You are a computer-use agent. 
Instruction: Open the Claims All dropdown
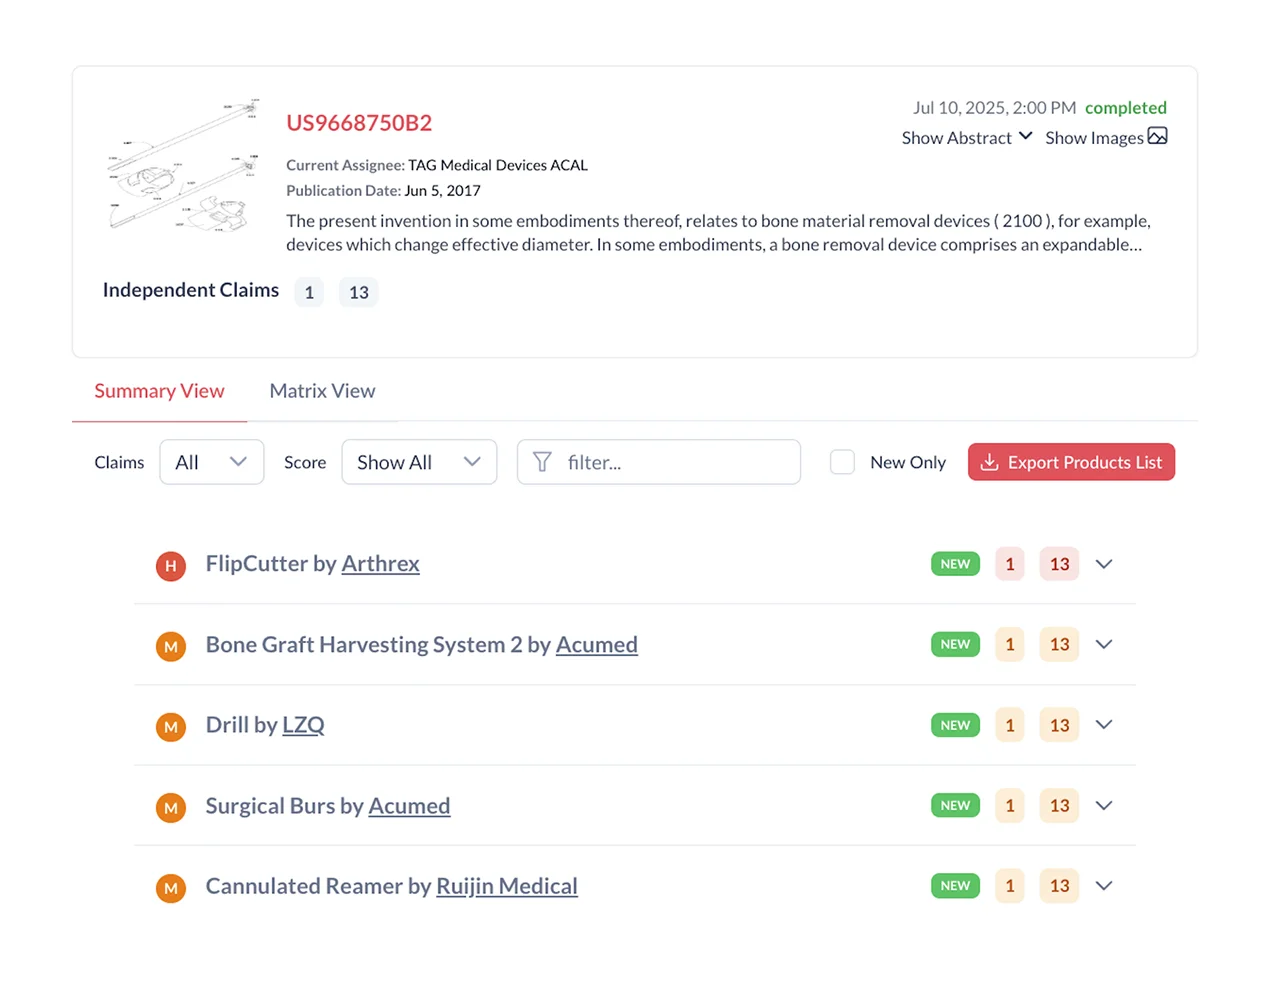(212, 462)
